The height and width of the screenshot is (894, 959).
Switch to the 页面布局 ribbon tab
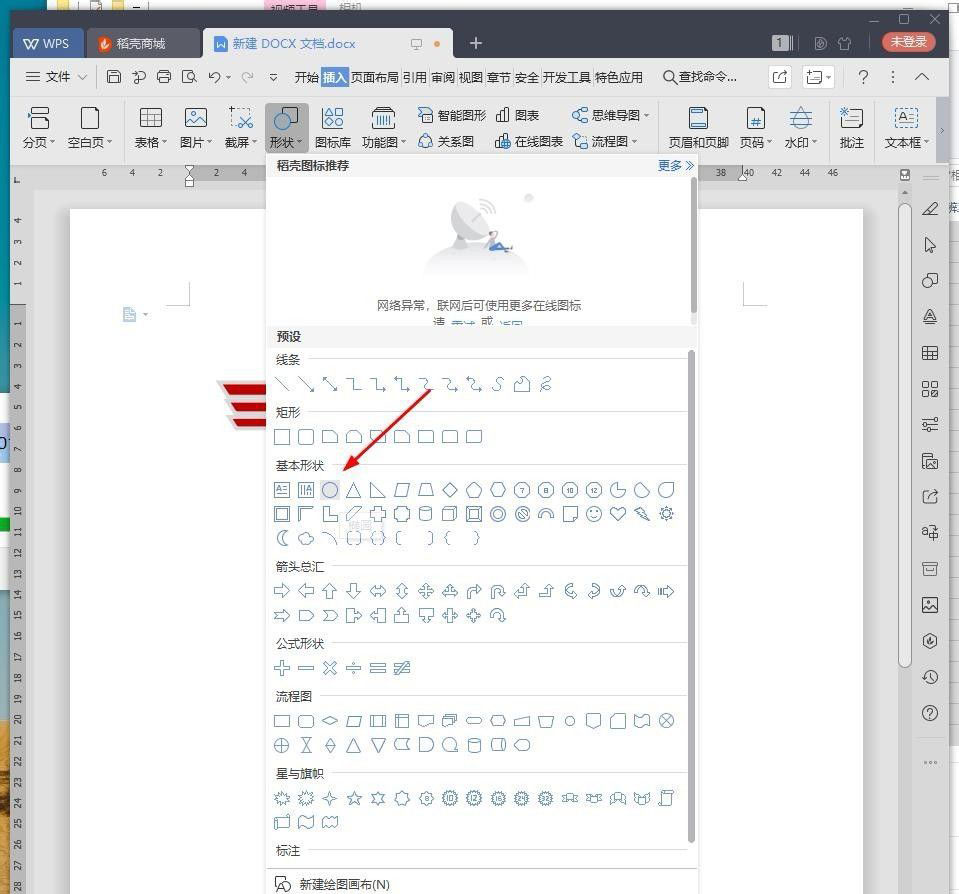375,77
